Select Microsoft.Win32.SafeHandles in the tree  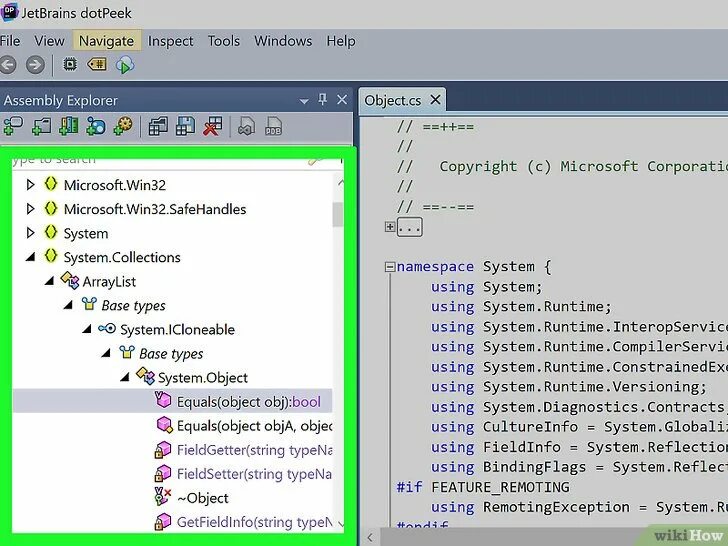pyautogui.click(x=155, y=209)
